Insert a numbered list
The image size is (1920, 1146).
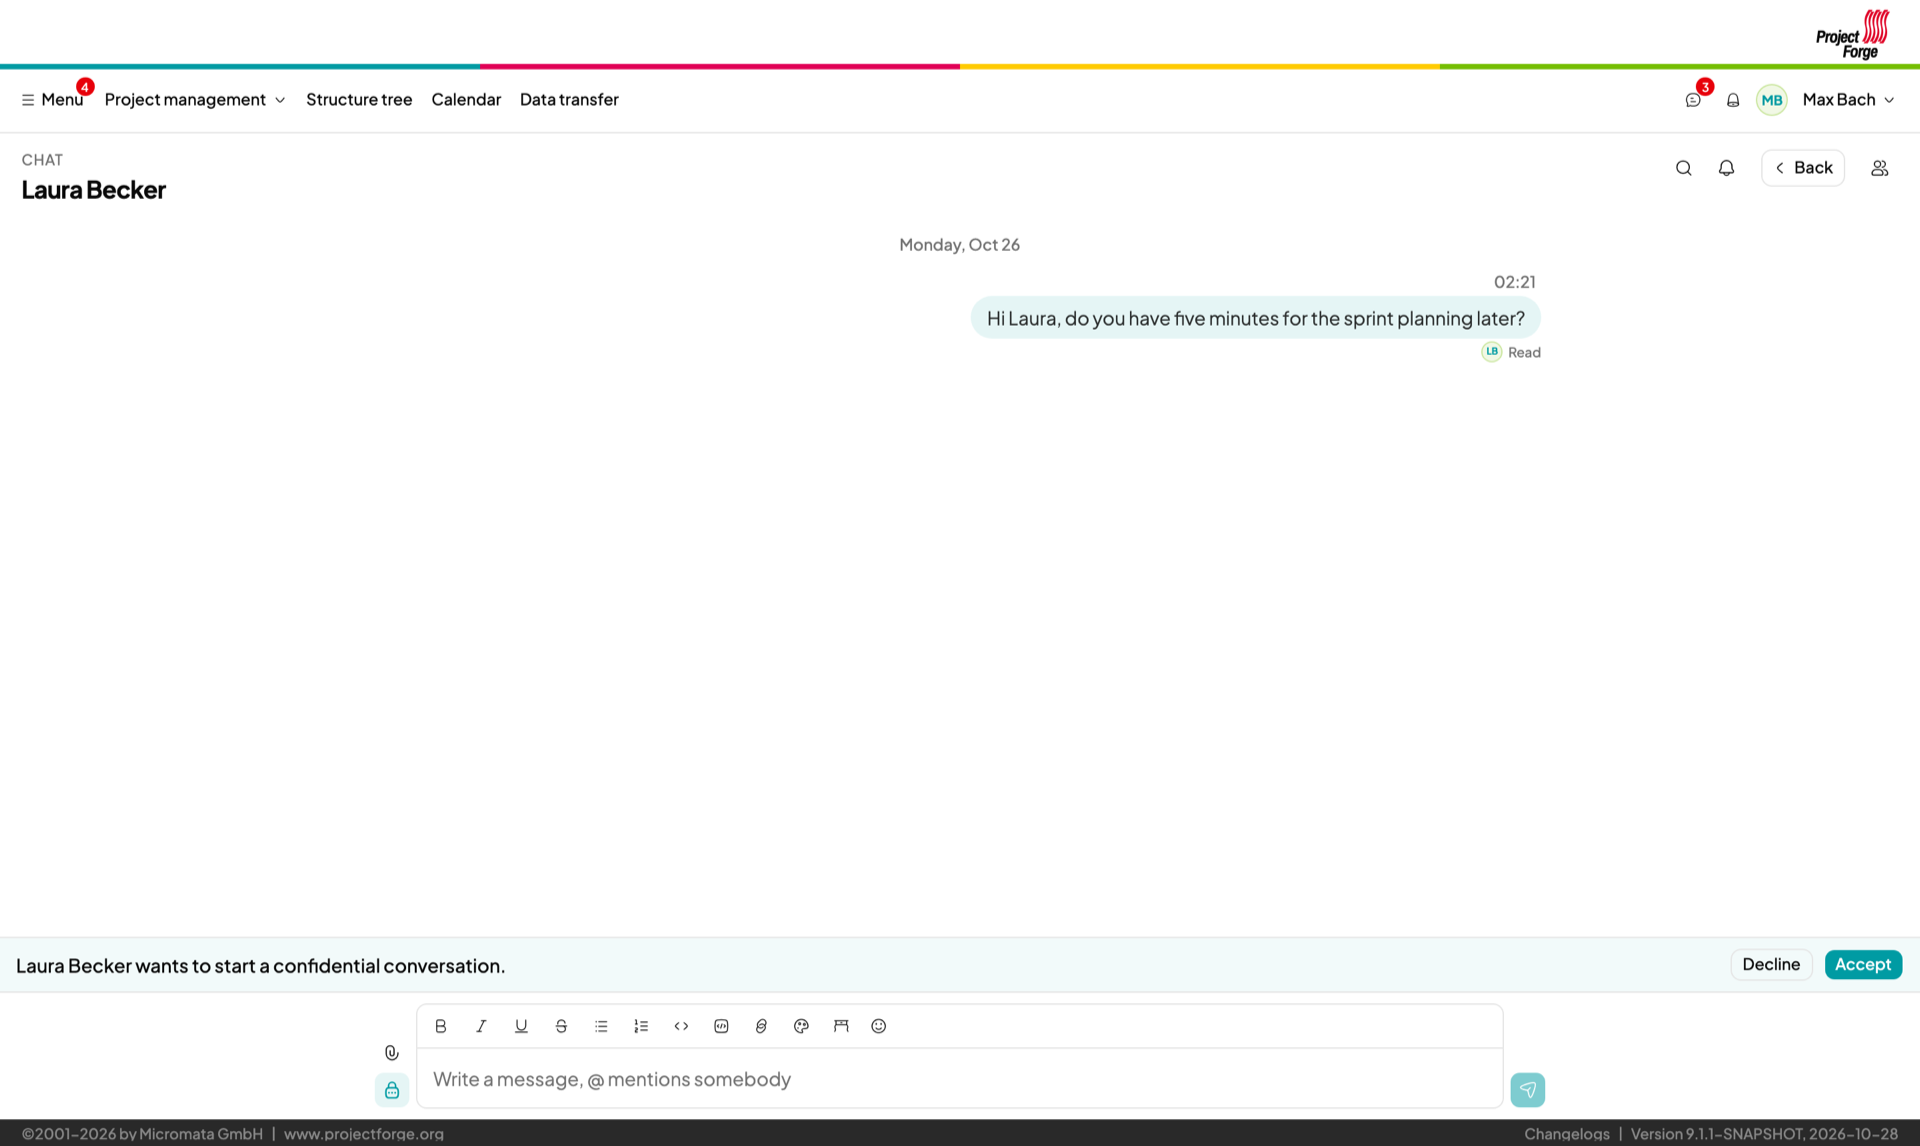coord(641,1026)
